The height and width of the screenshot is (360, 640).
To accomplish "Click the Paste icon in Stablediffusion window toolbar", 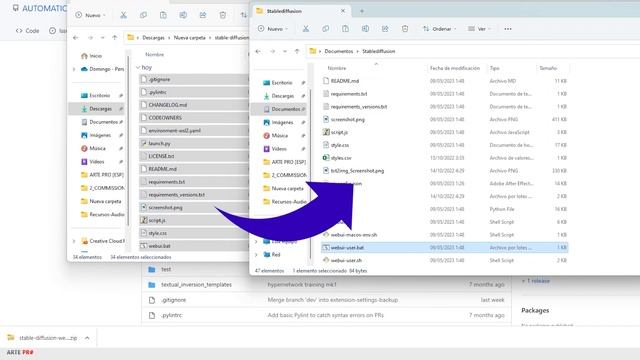I will [x=345, y=29].
